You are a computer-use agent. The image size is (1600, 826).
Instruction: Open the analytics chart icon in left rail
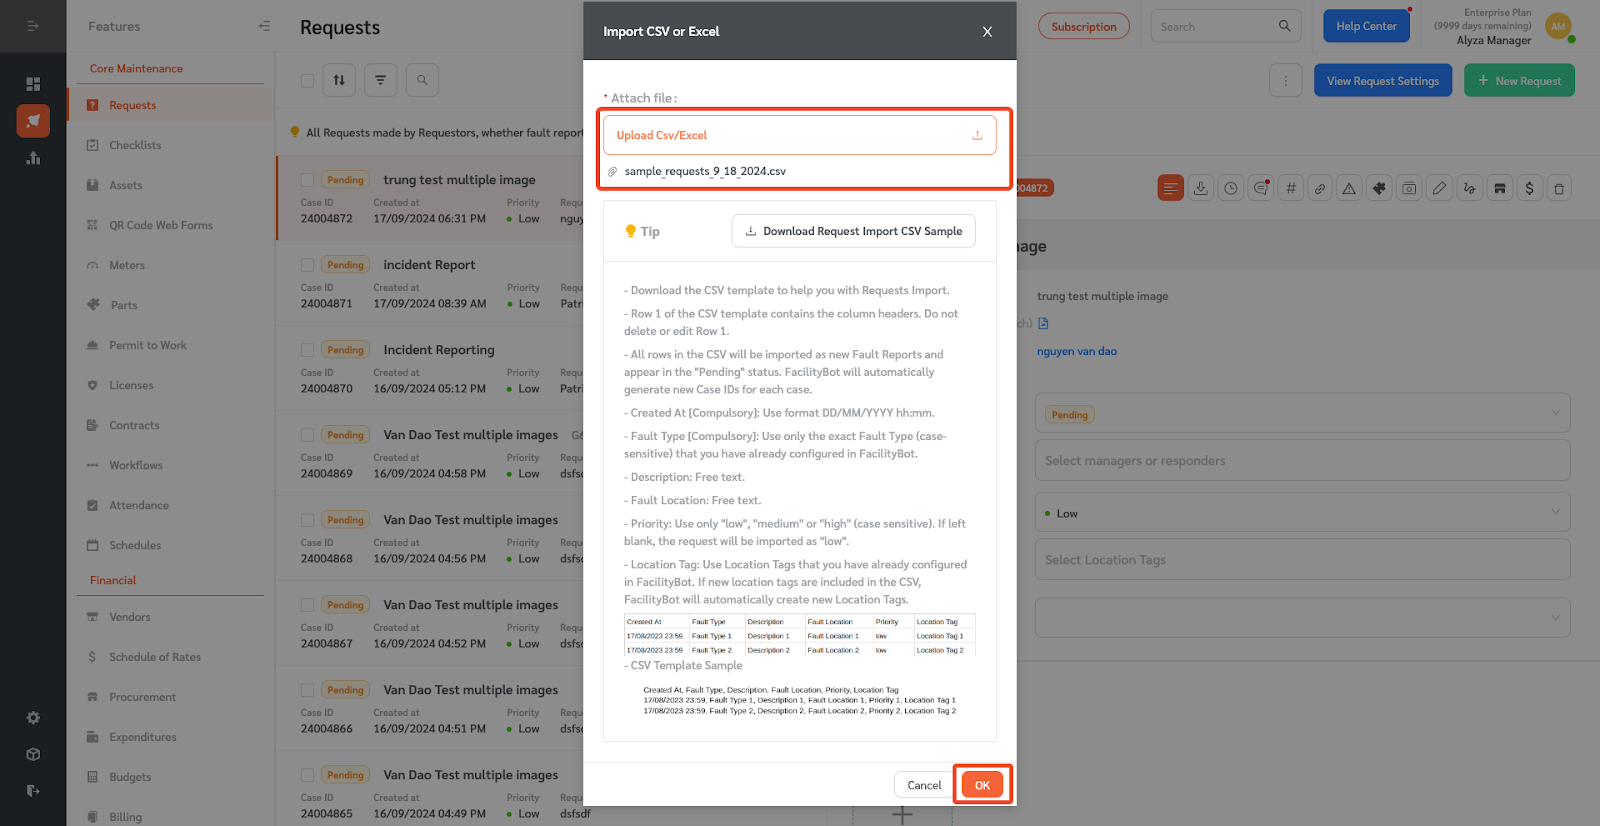[x=33, y=158]
